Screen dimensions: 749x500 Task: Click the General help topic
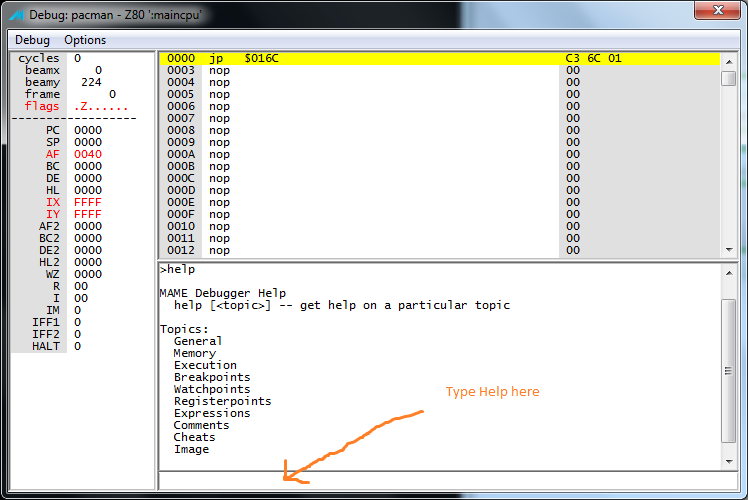[x=198, y=341]
